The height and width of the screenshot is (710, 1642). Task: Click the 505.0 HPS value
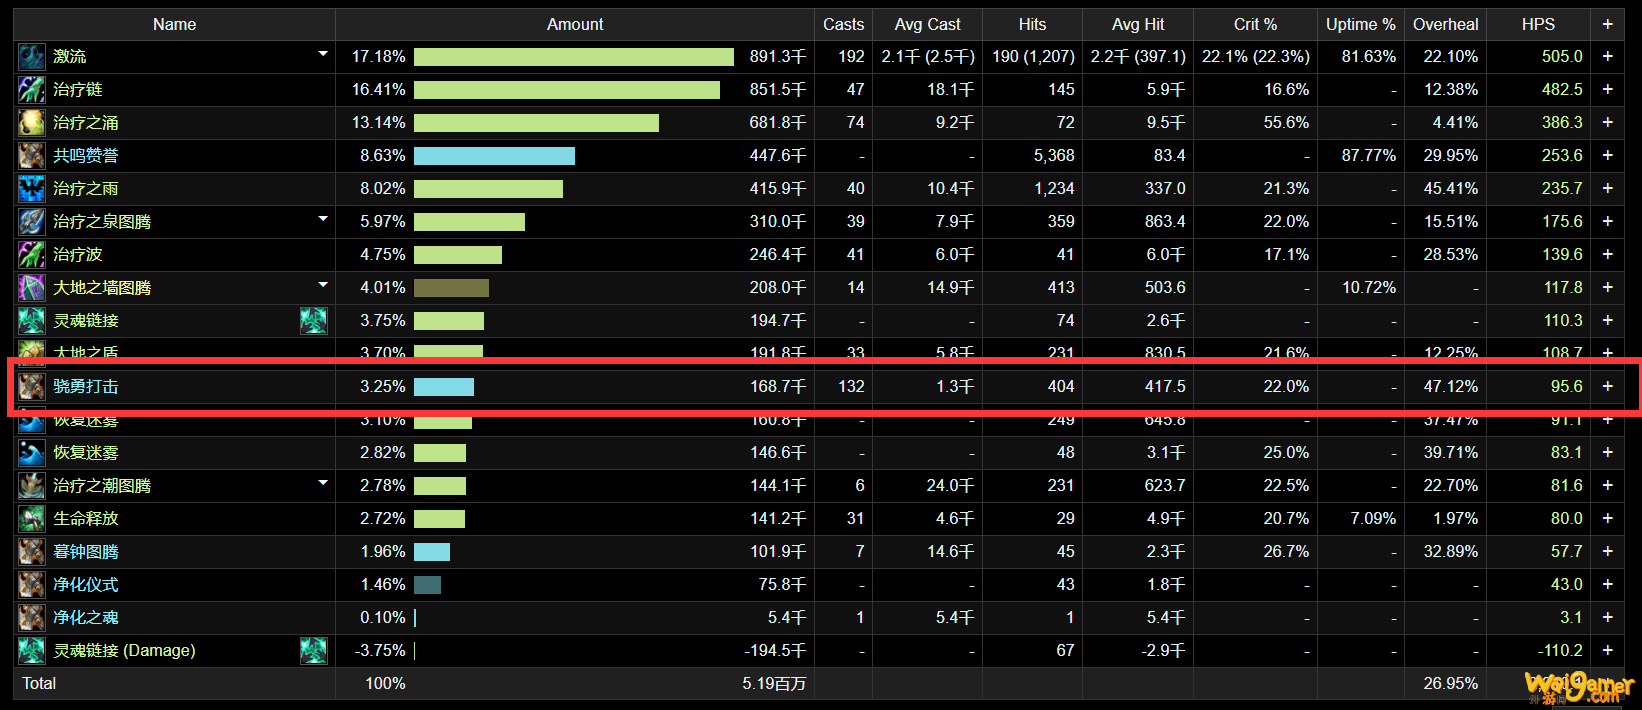click(1562, 57)
